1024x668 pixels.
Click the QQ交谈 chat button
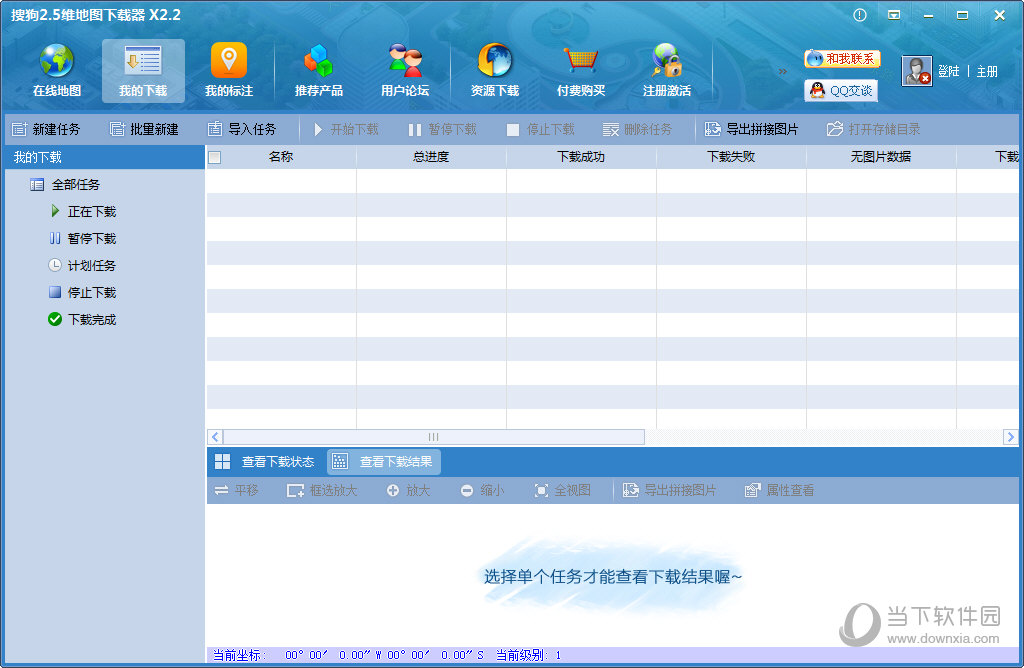click(841, 90)
